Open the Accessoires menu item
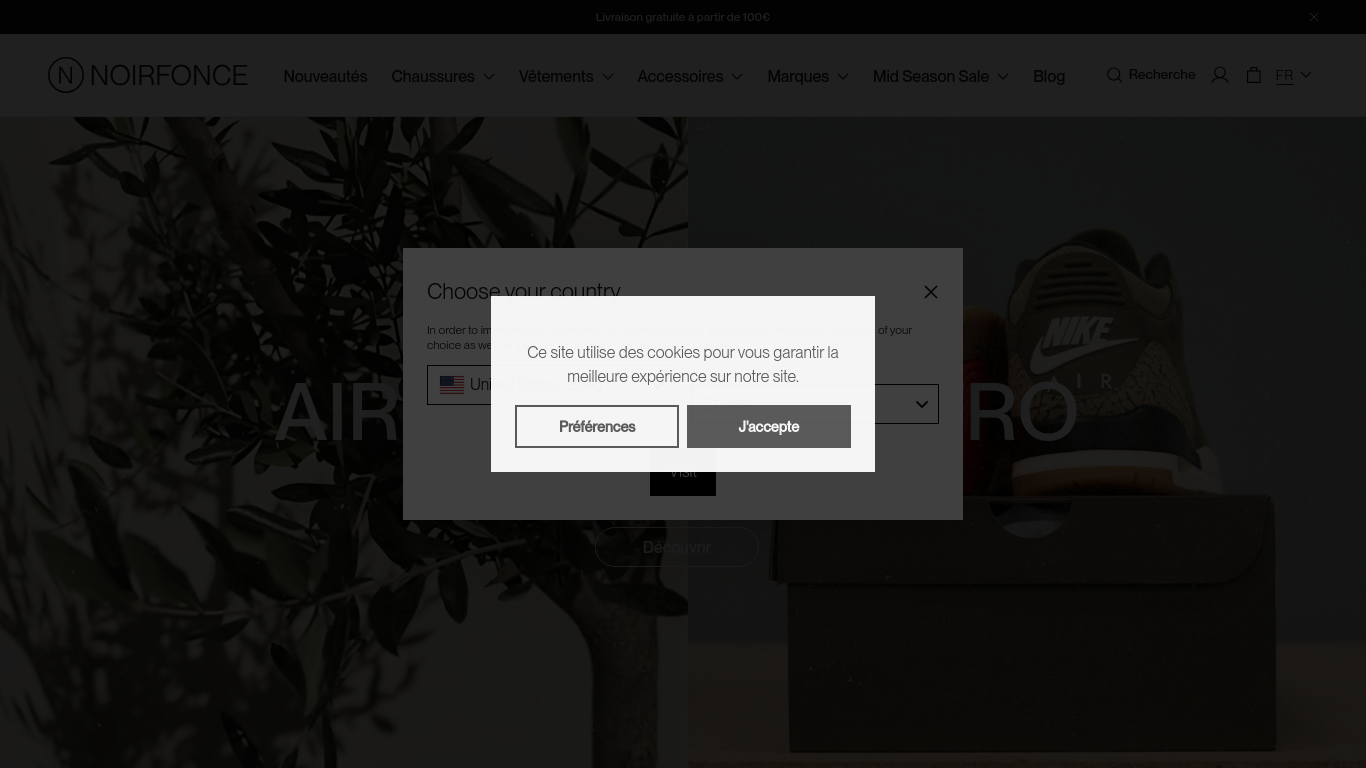This screenshot has height=768, width=1366. 680,76
